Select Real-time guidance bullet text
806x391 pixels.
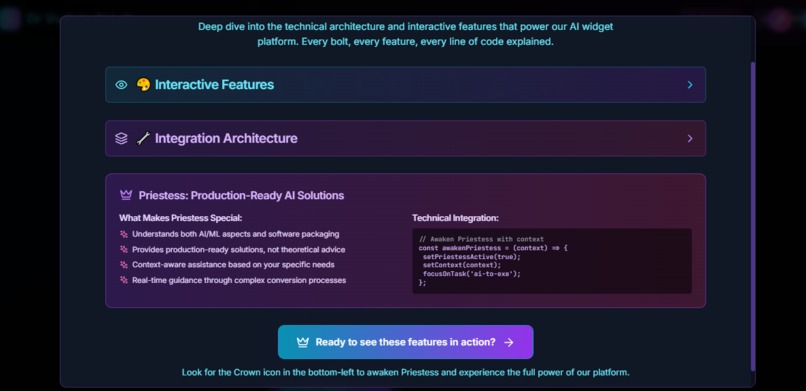(239, 281)
